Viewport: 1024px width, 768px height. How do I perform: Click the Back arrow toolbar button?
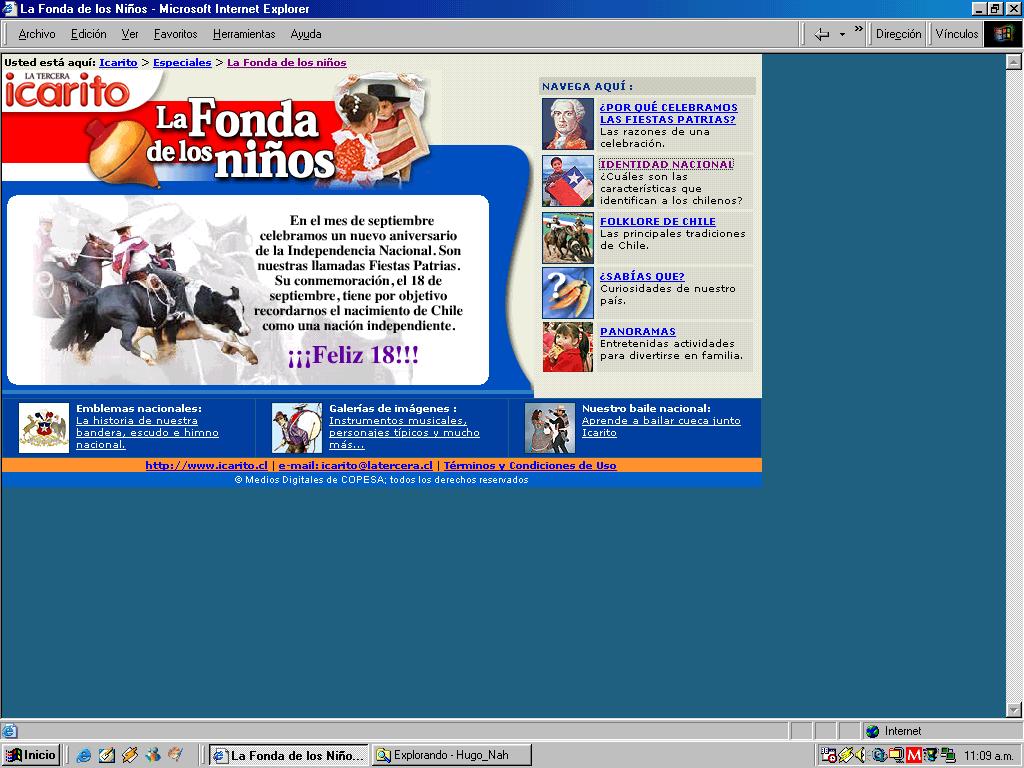822,34
